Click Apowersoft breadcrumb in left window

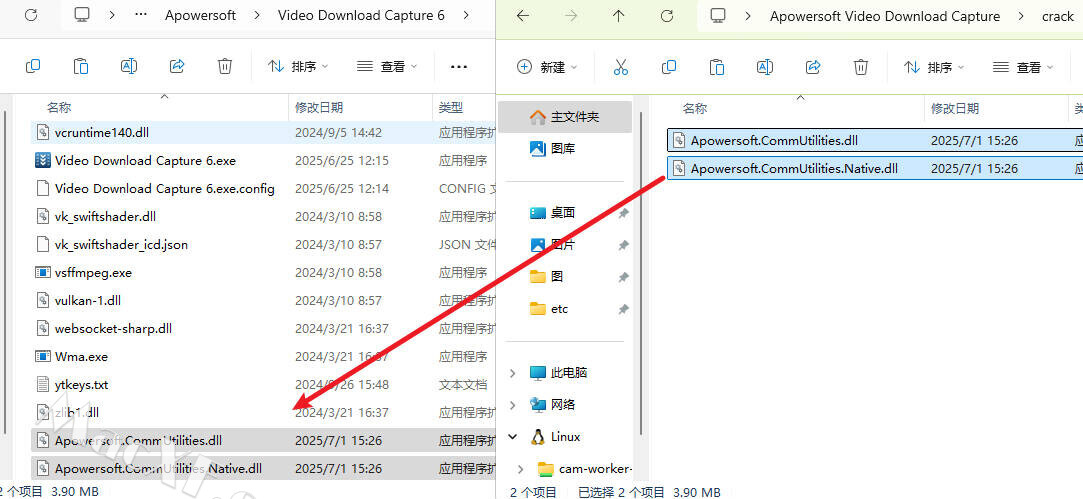(200, 15)
